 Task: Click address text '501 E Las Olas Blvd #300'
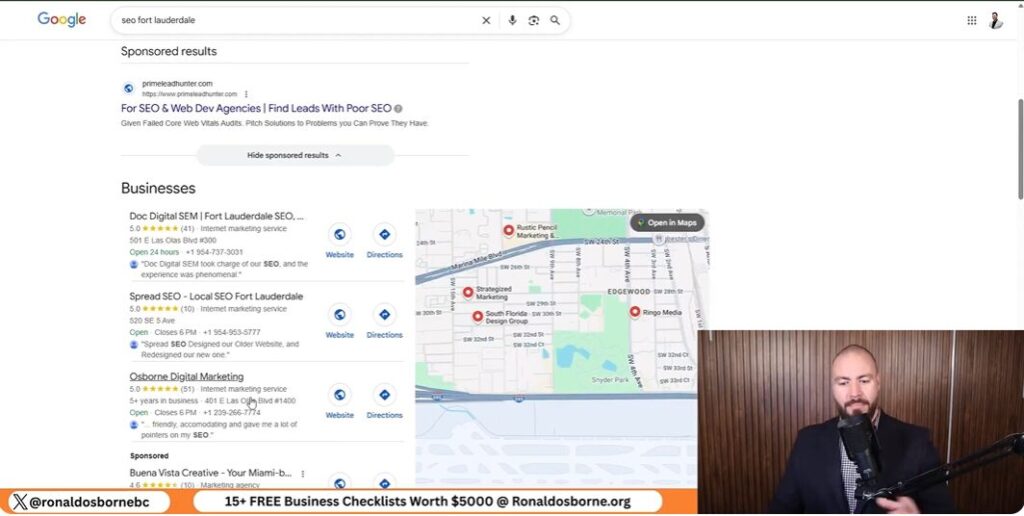(172, 240)
